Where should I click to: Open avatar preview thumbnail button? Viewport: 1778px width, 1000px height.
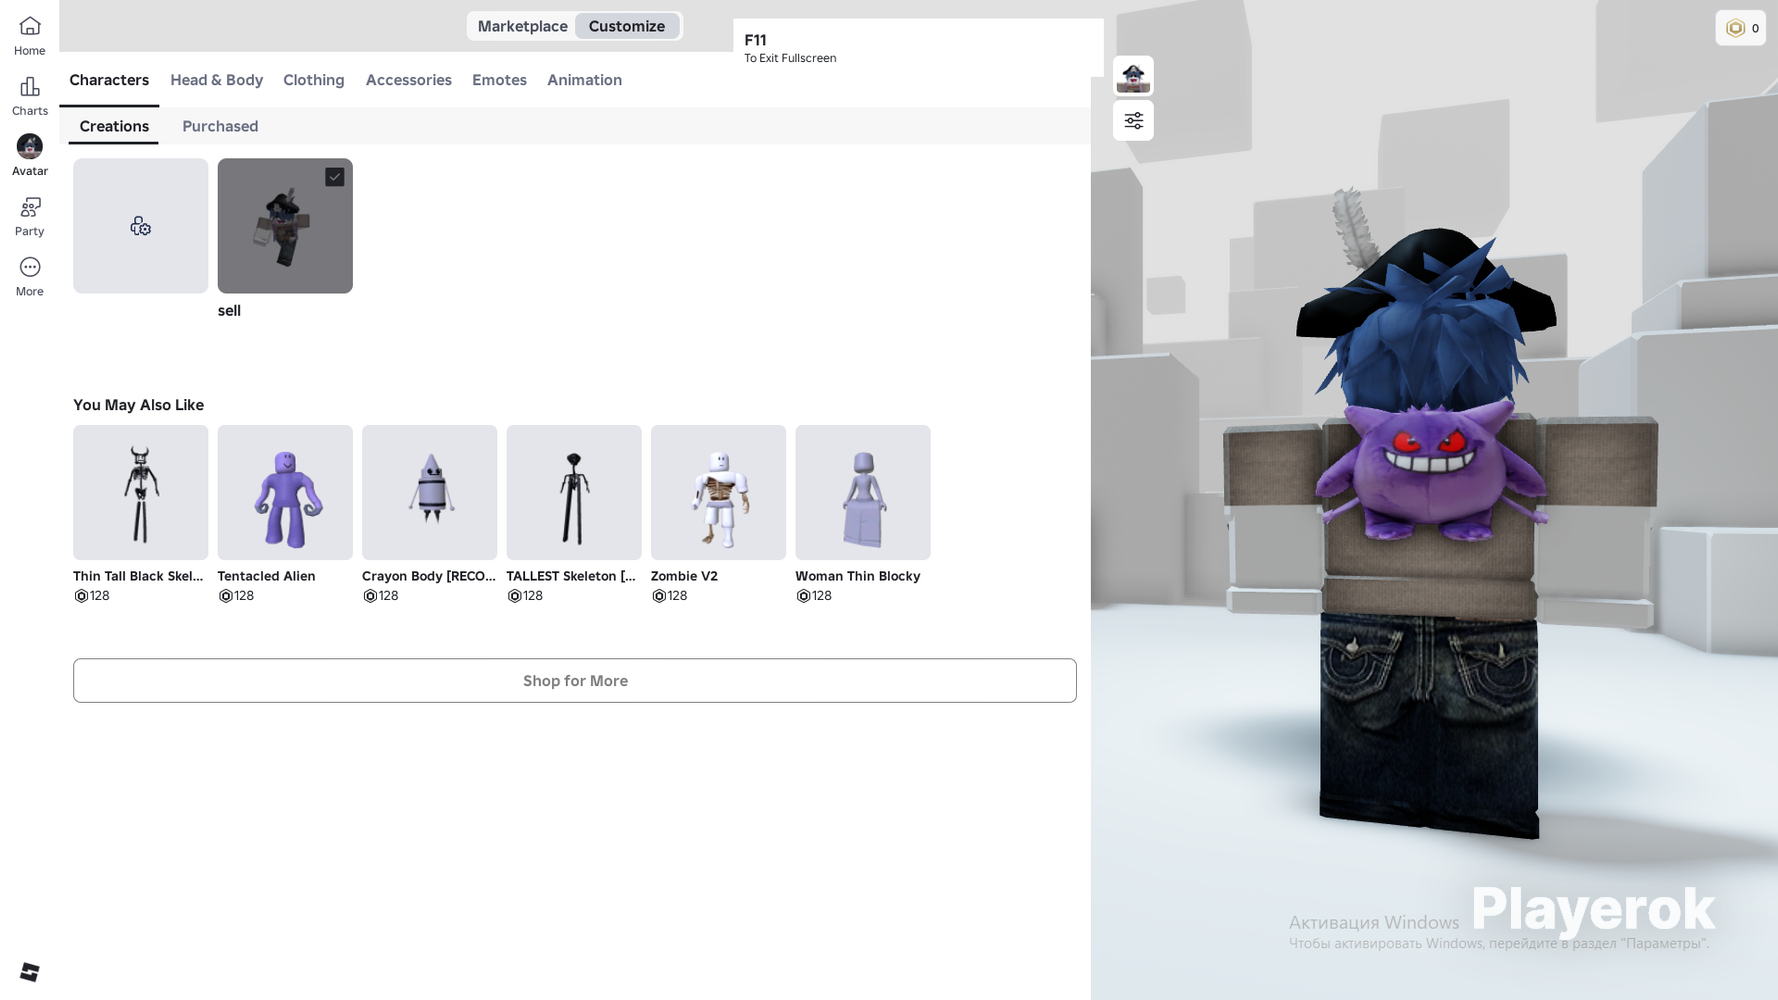click(1133, 76)
